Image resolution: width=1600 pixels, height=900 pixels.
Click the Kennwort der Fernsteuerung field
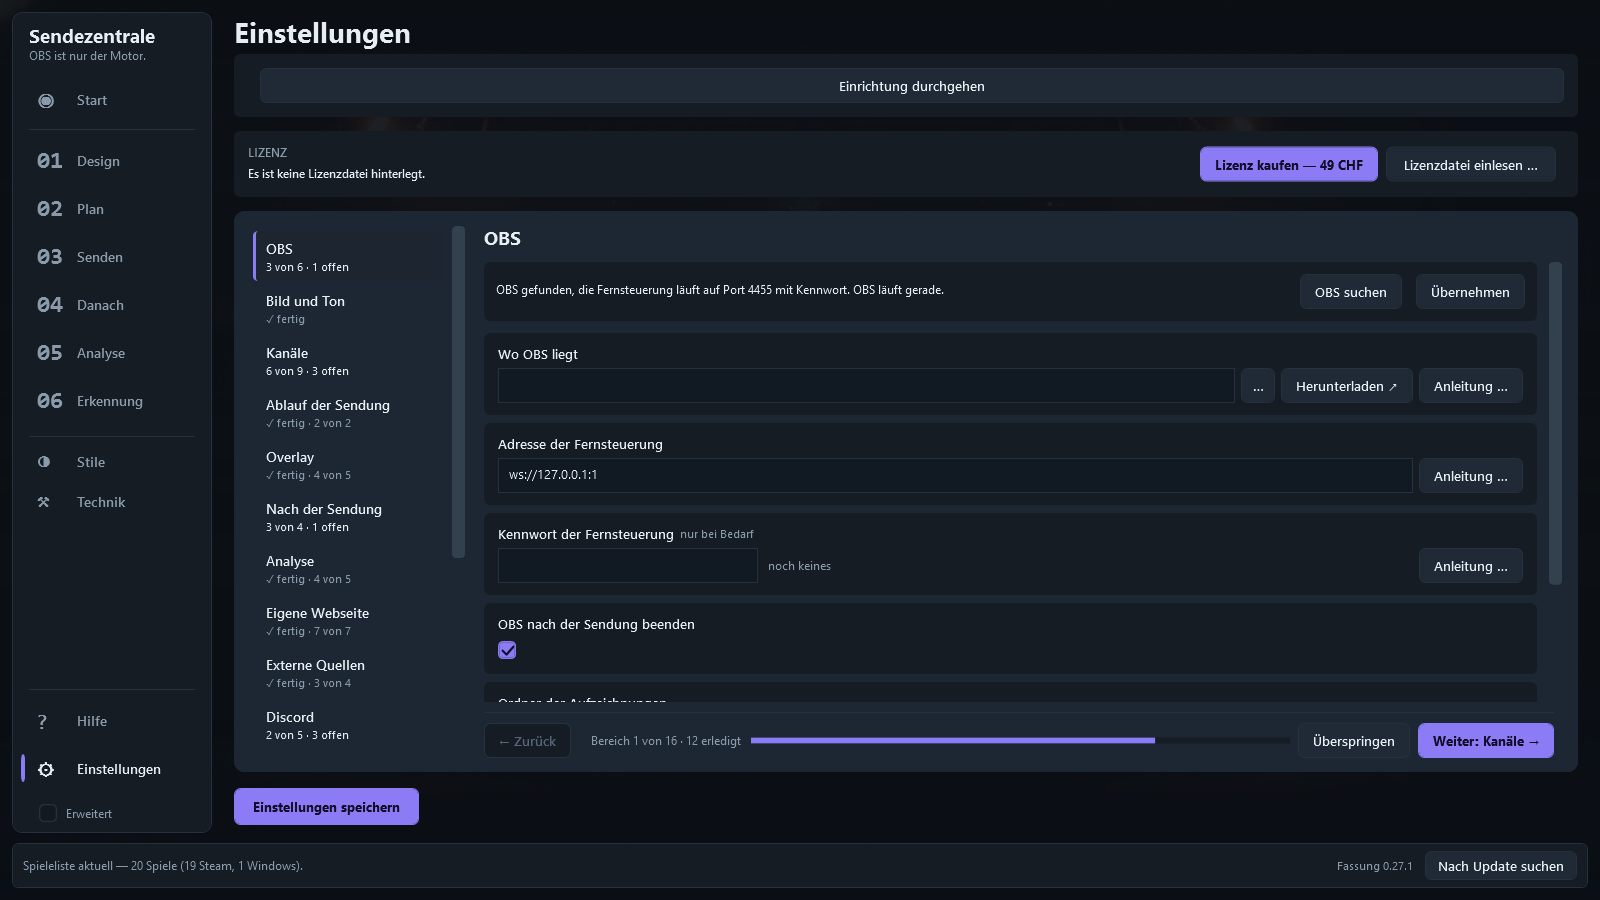point(628,566)
